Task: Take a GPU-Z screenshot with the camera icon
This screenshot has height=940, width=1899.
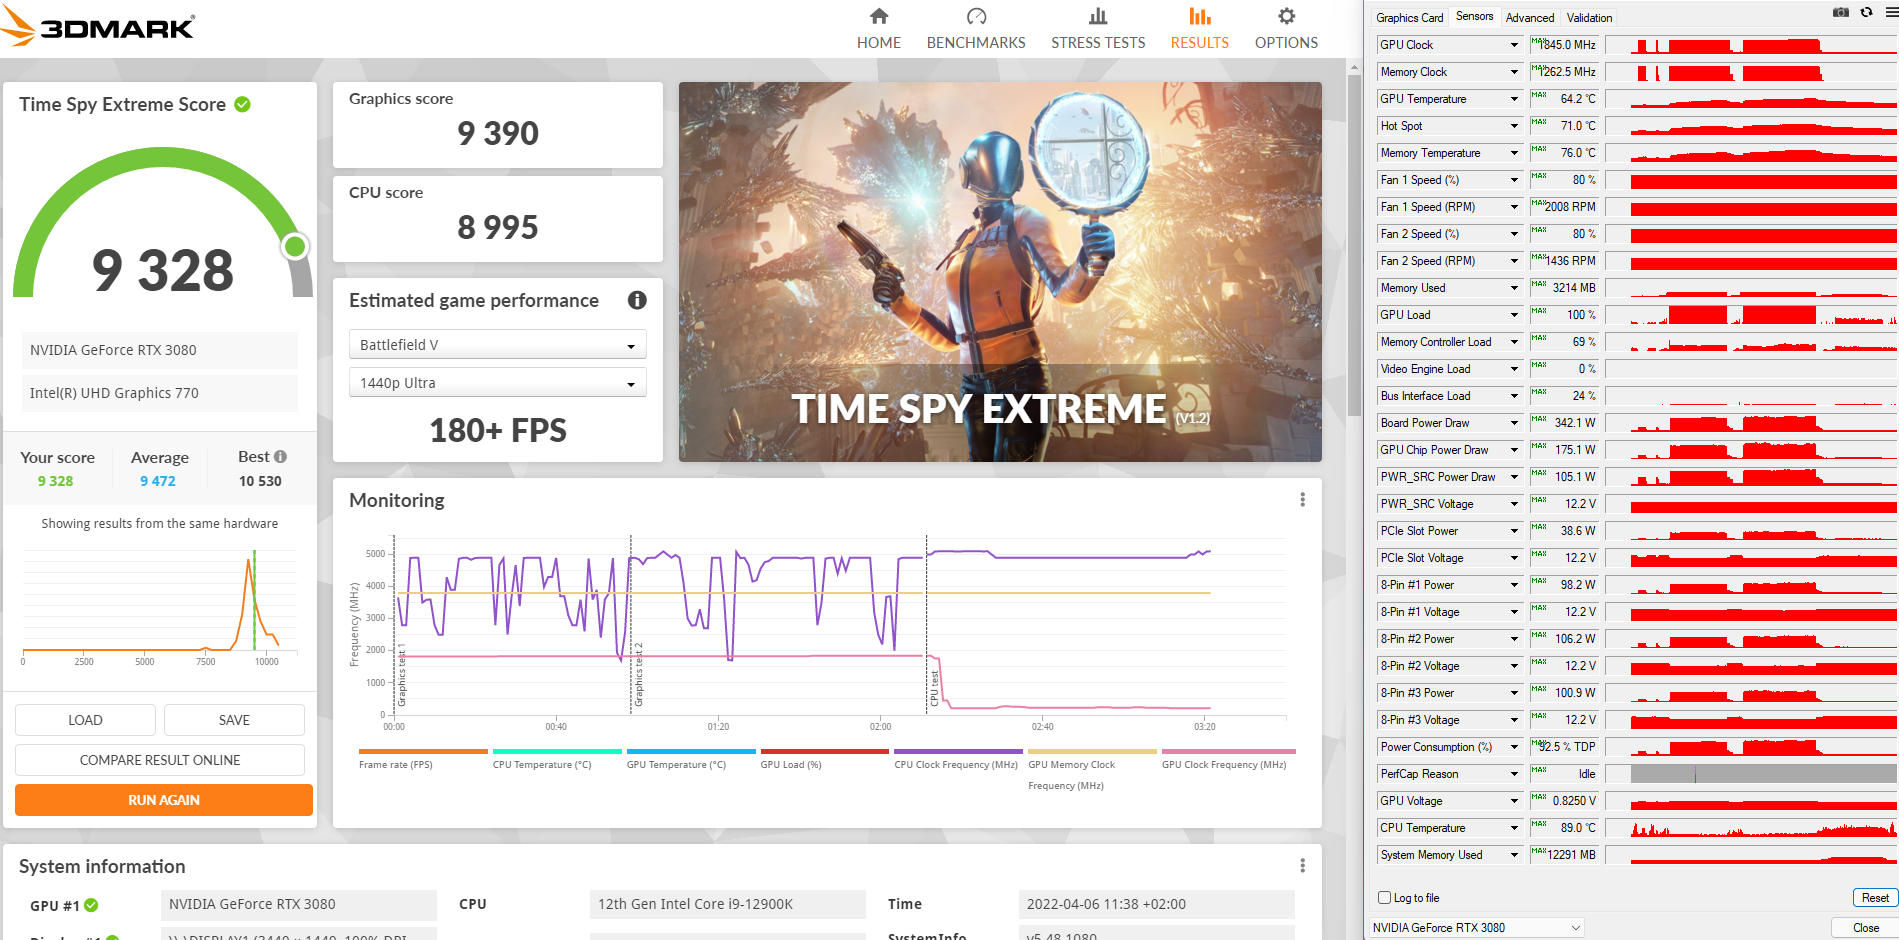Action: pos(1840,12)
